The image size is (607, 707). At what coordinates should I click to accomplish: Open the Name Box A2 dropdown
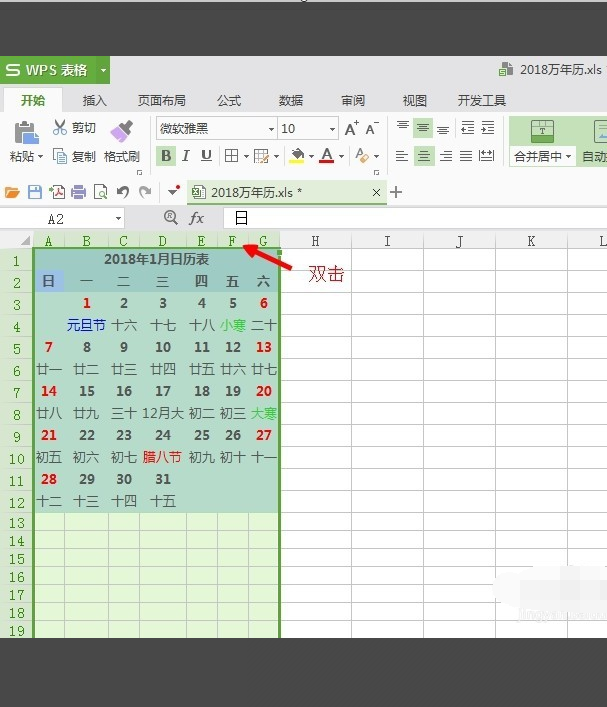click(118, 219)
